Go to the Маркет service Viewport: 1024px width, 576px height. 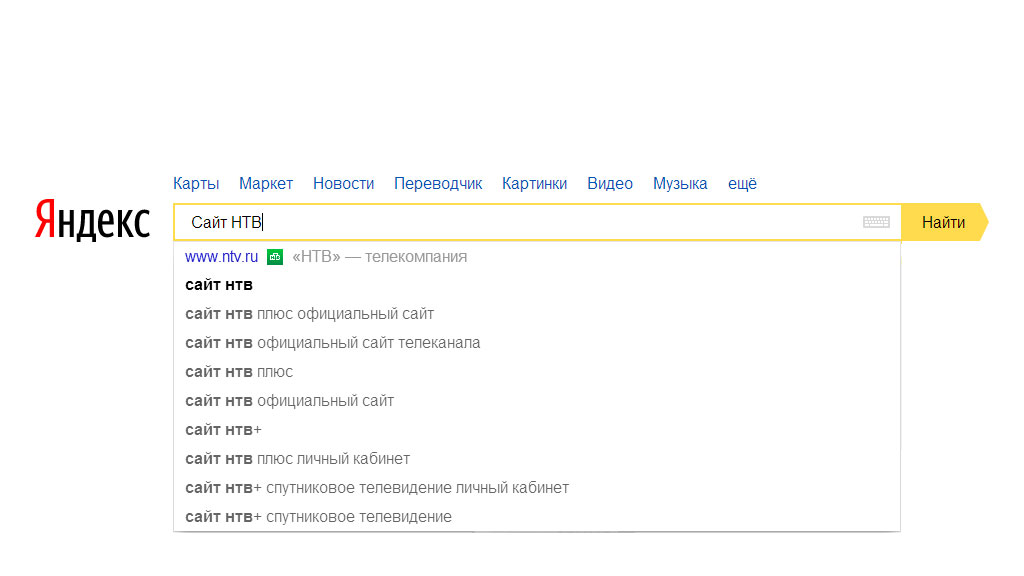click(x=266, y=184)
